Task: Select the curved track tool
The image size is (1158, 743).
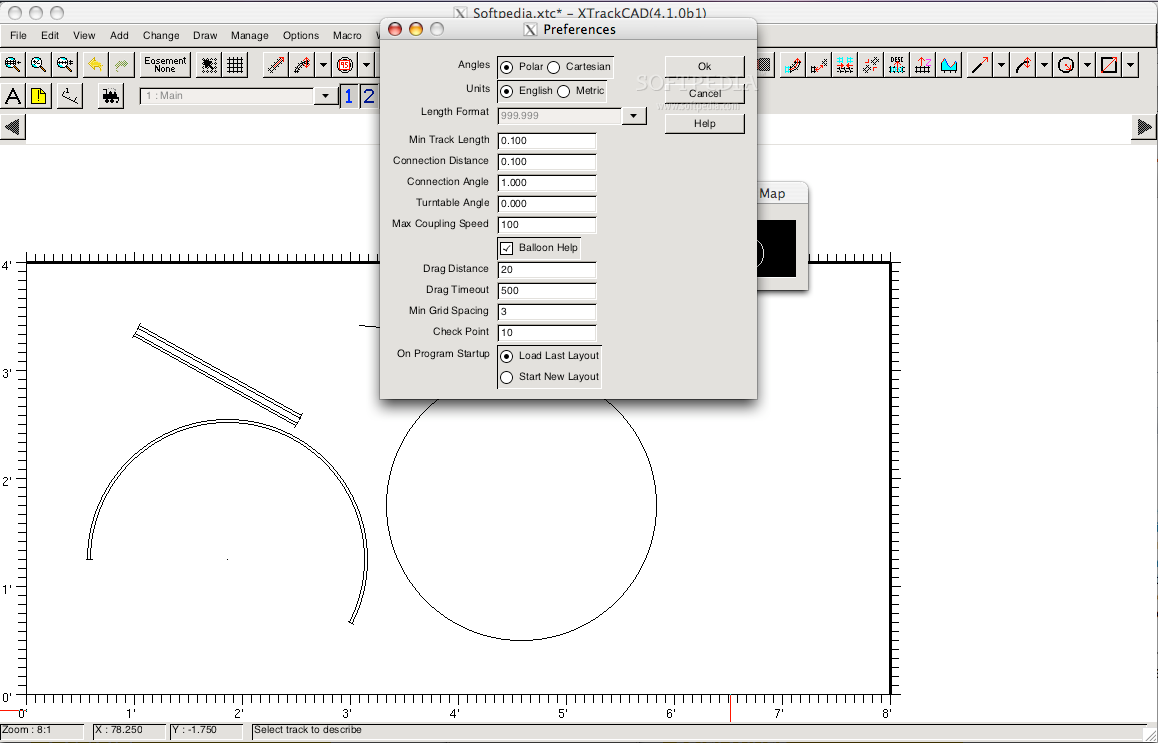Action: [302, 65]
